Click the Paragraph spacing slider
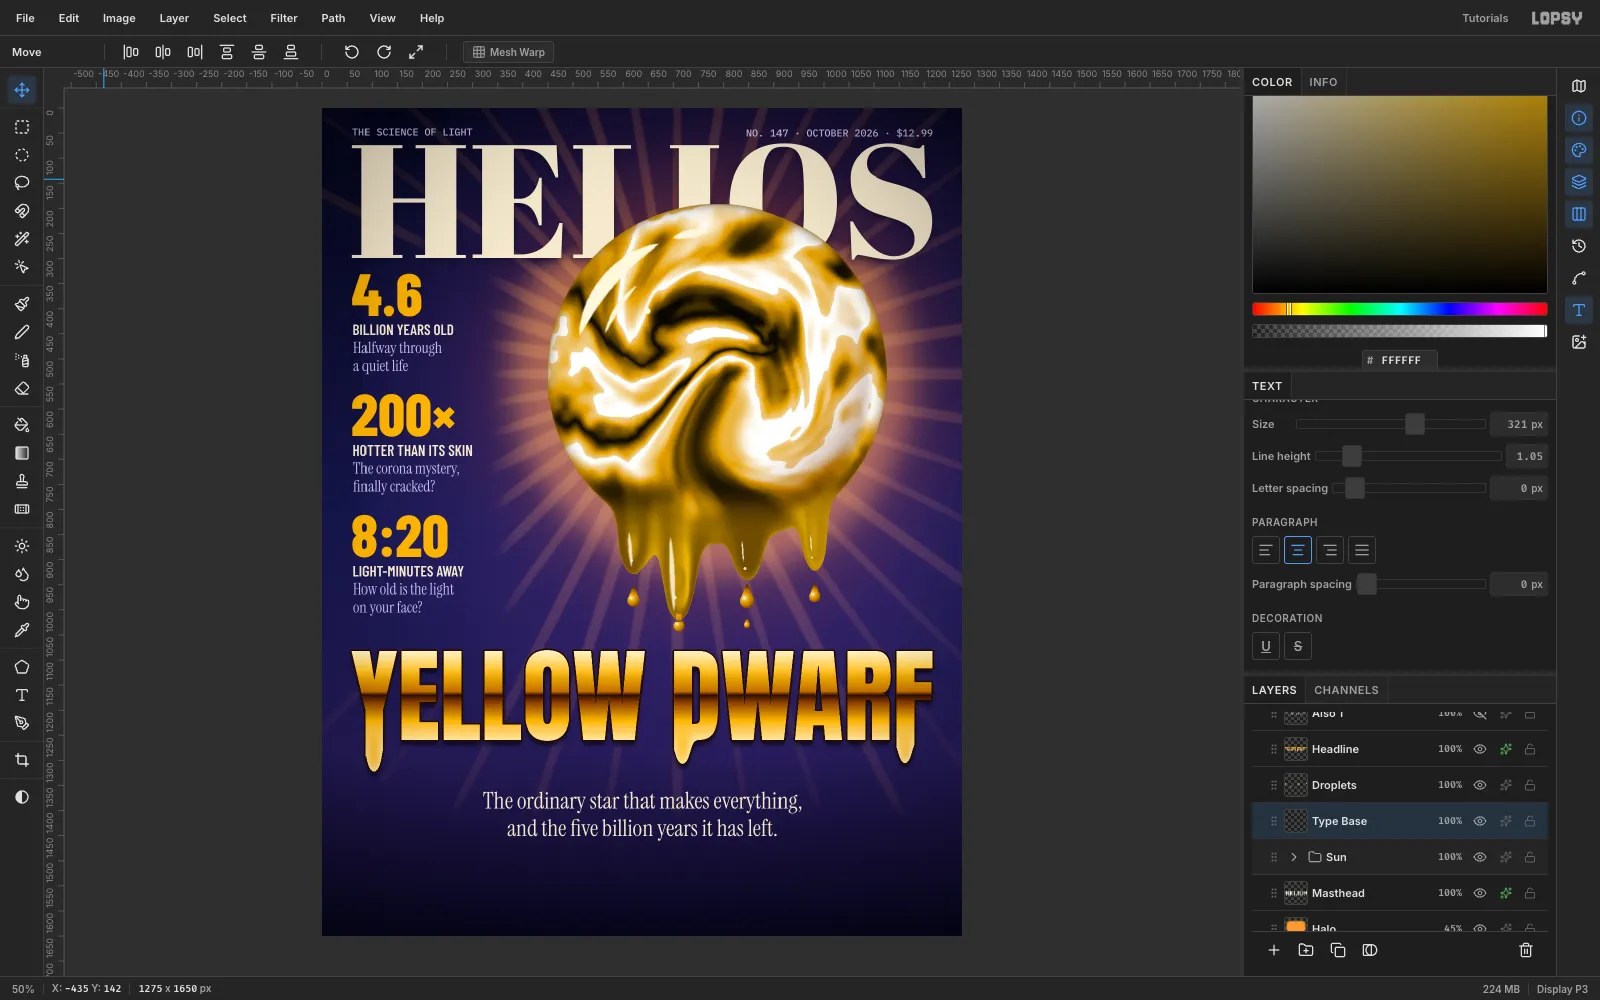 pos(1421,584)
